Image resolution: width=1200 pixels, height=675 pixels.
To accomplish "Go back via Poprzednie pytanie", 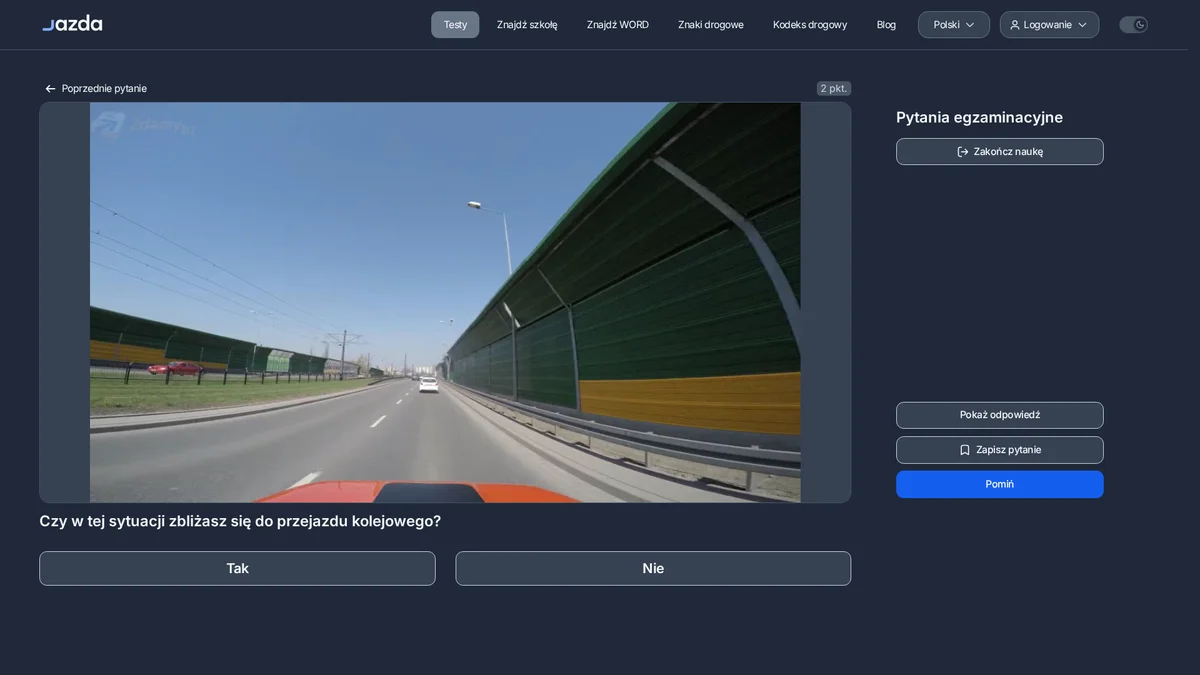I will pyautogui.click(x=96, y=89).
